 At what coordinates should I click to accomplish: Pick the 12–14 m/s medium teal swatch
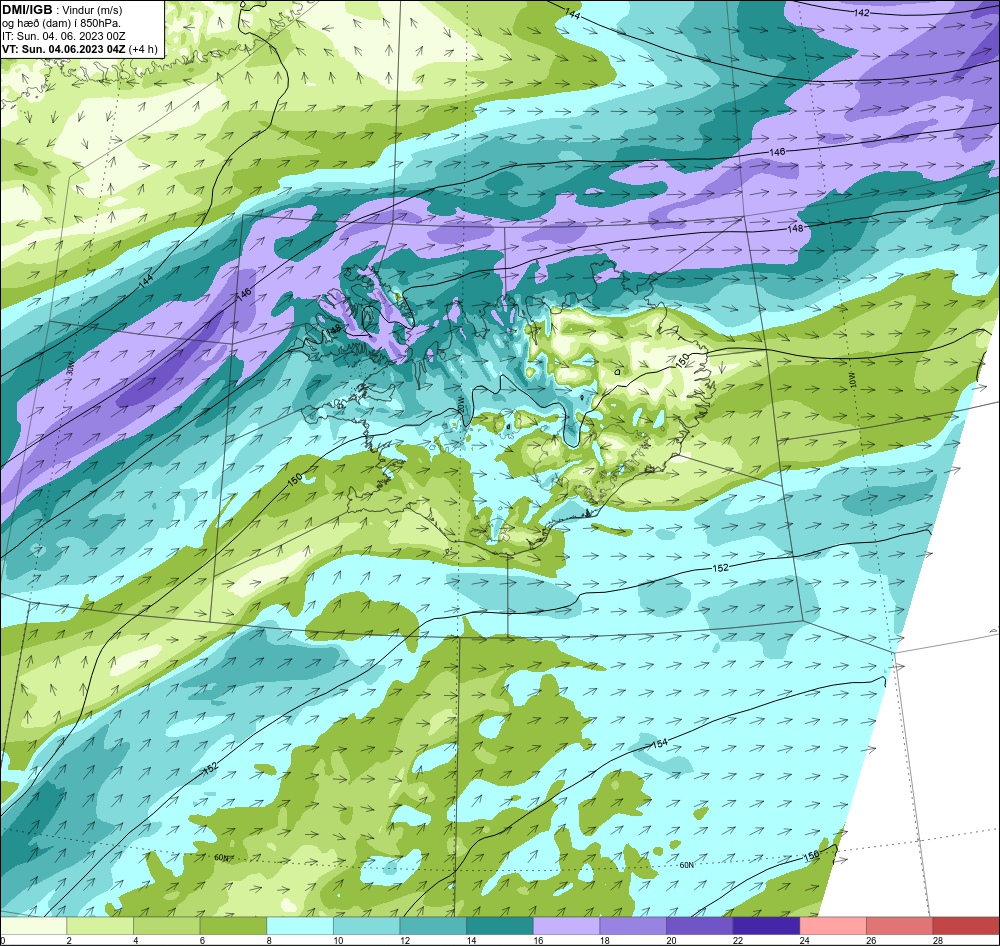pyautogui.click(x=433, y=926)
